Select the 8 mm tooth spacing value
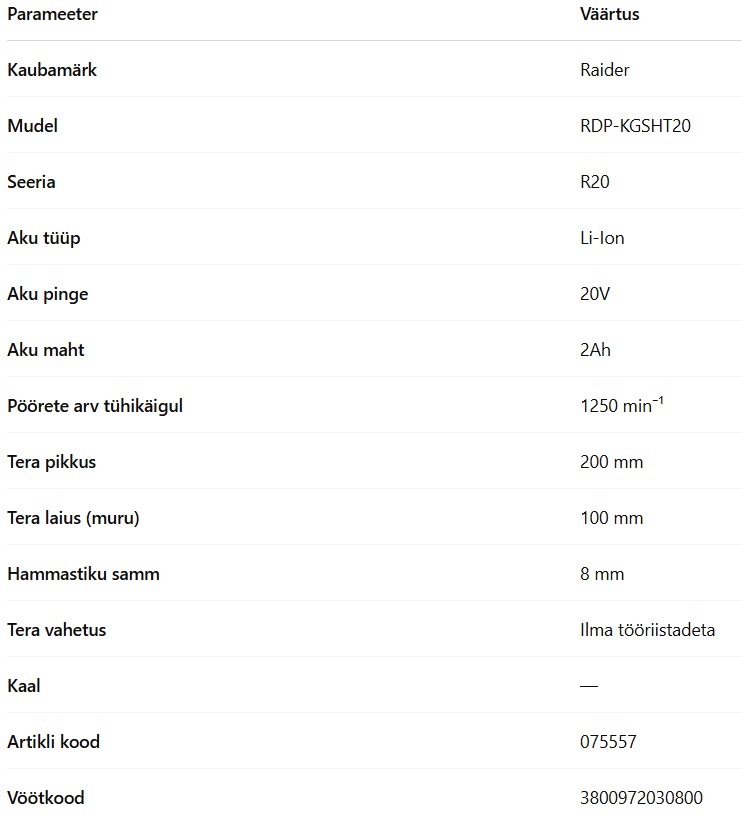Image resolution: width=742 pixels, height=814 pixels. tap(602, 574)
